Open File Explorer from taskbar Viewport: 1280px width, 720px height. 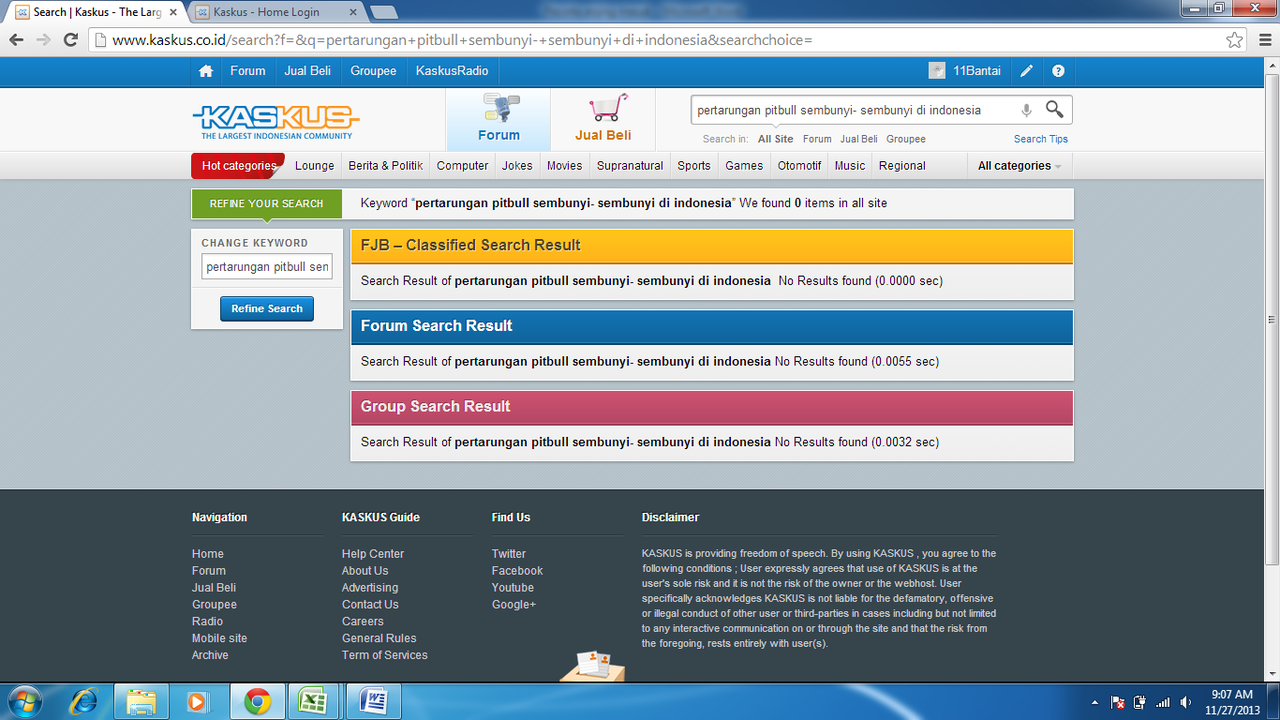coord(141,702)
